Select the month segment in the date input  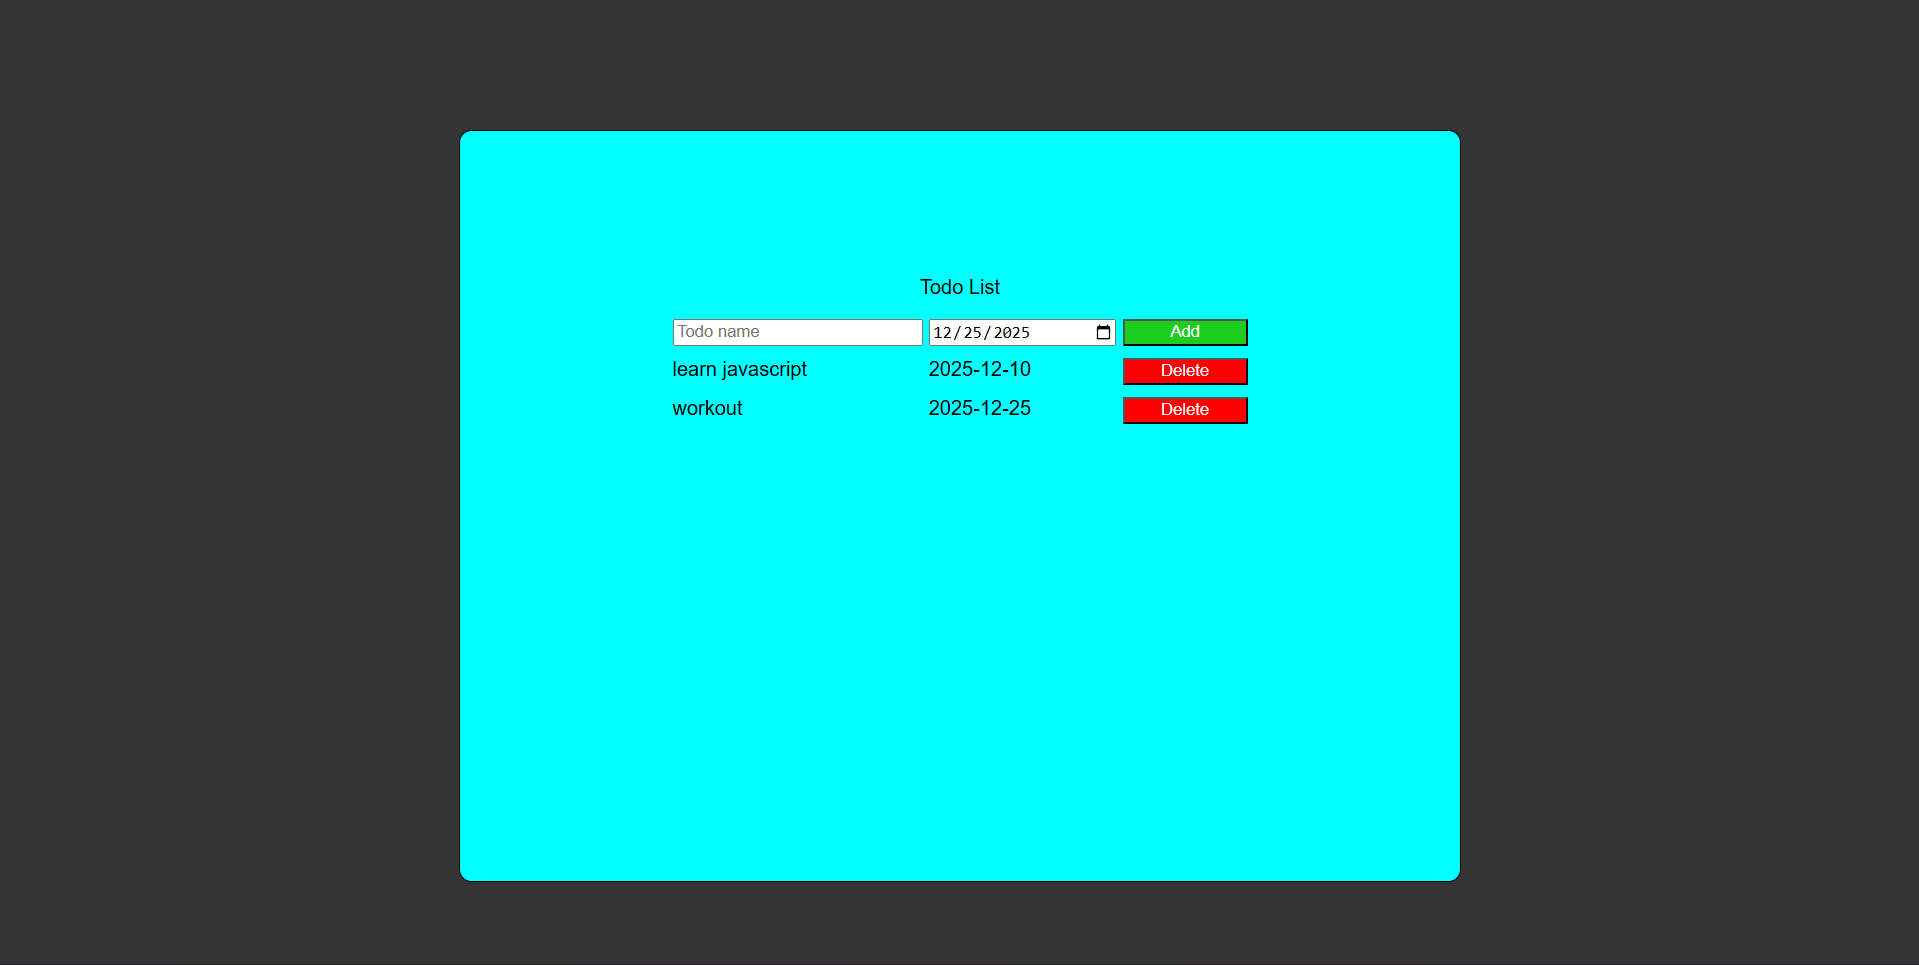pyautogui.click(x=942, y=333)
